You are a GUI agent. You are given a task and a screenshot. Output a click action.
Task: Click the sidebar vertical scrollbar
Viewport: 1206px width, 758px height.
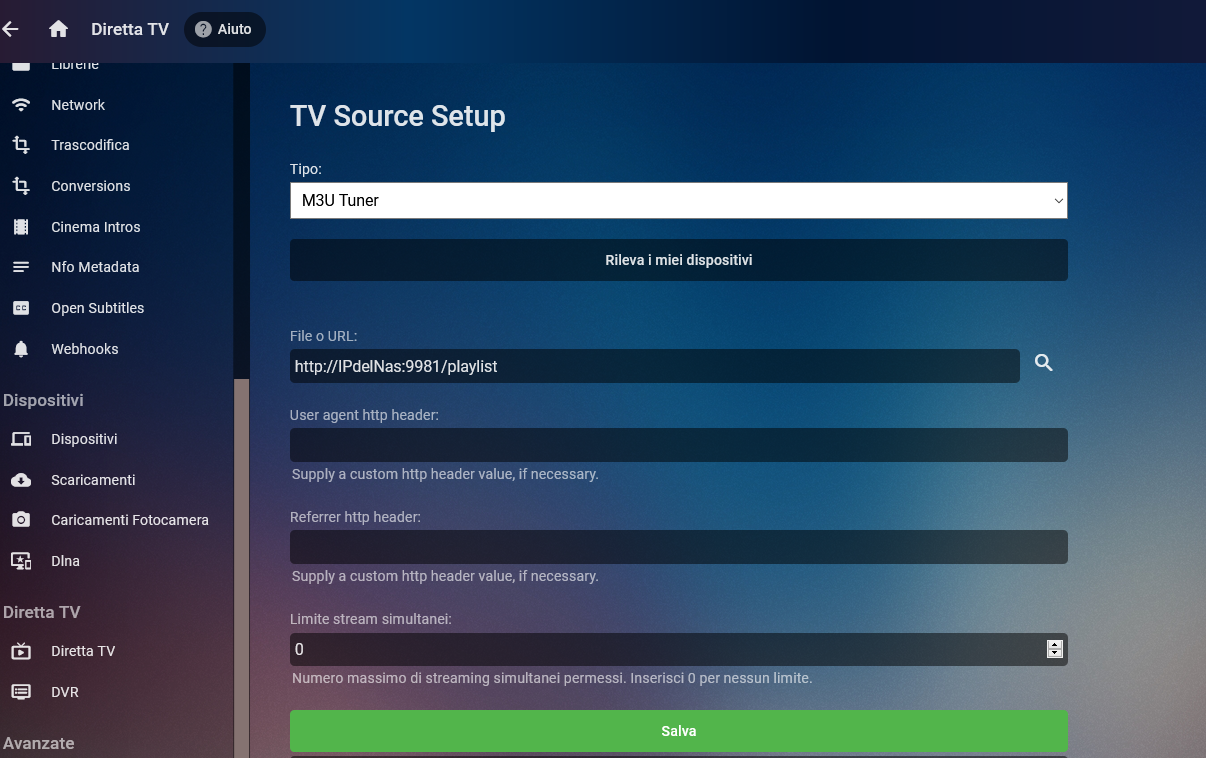click(241, 560)
